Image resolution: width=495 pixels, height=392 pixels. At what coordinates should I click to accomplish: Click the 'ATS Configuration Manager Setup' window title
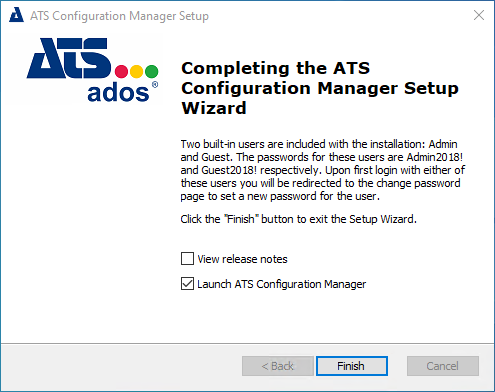click(119, 16)
